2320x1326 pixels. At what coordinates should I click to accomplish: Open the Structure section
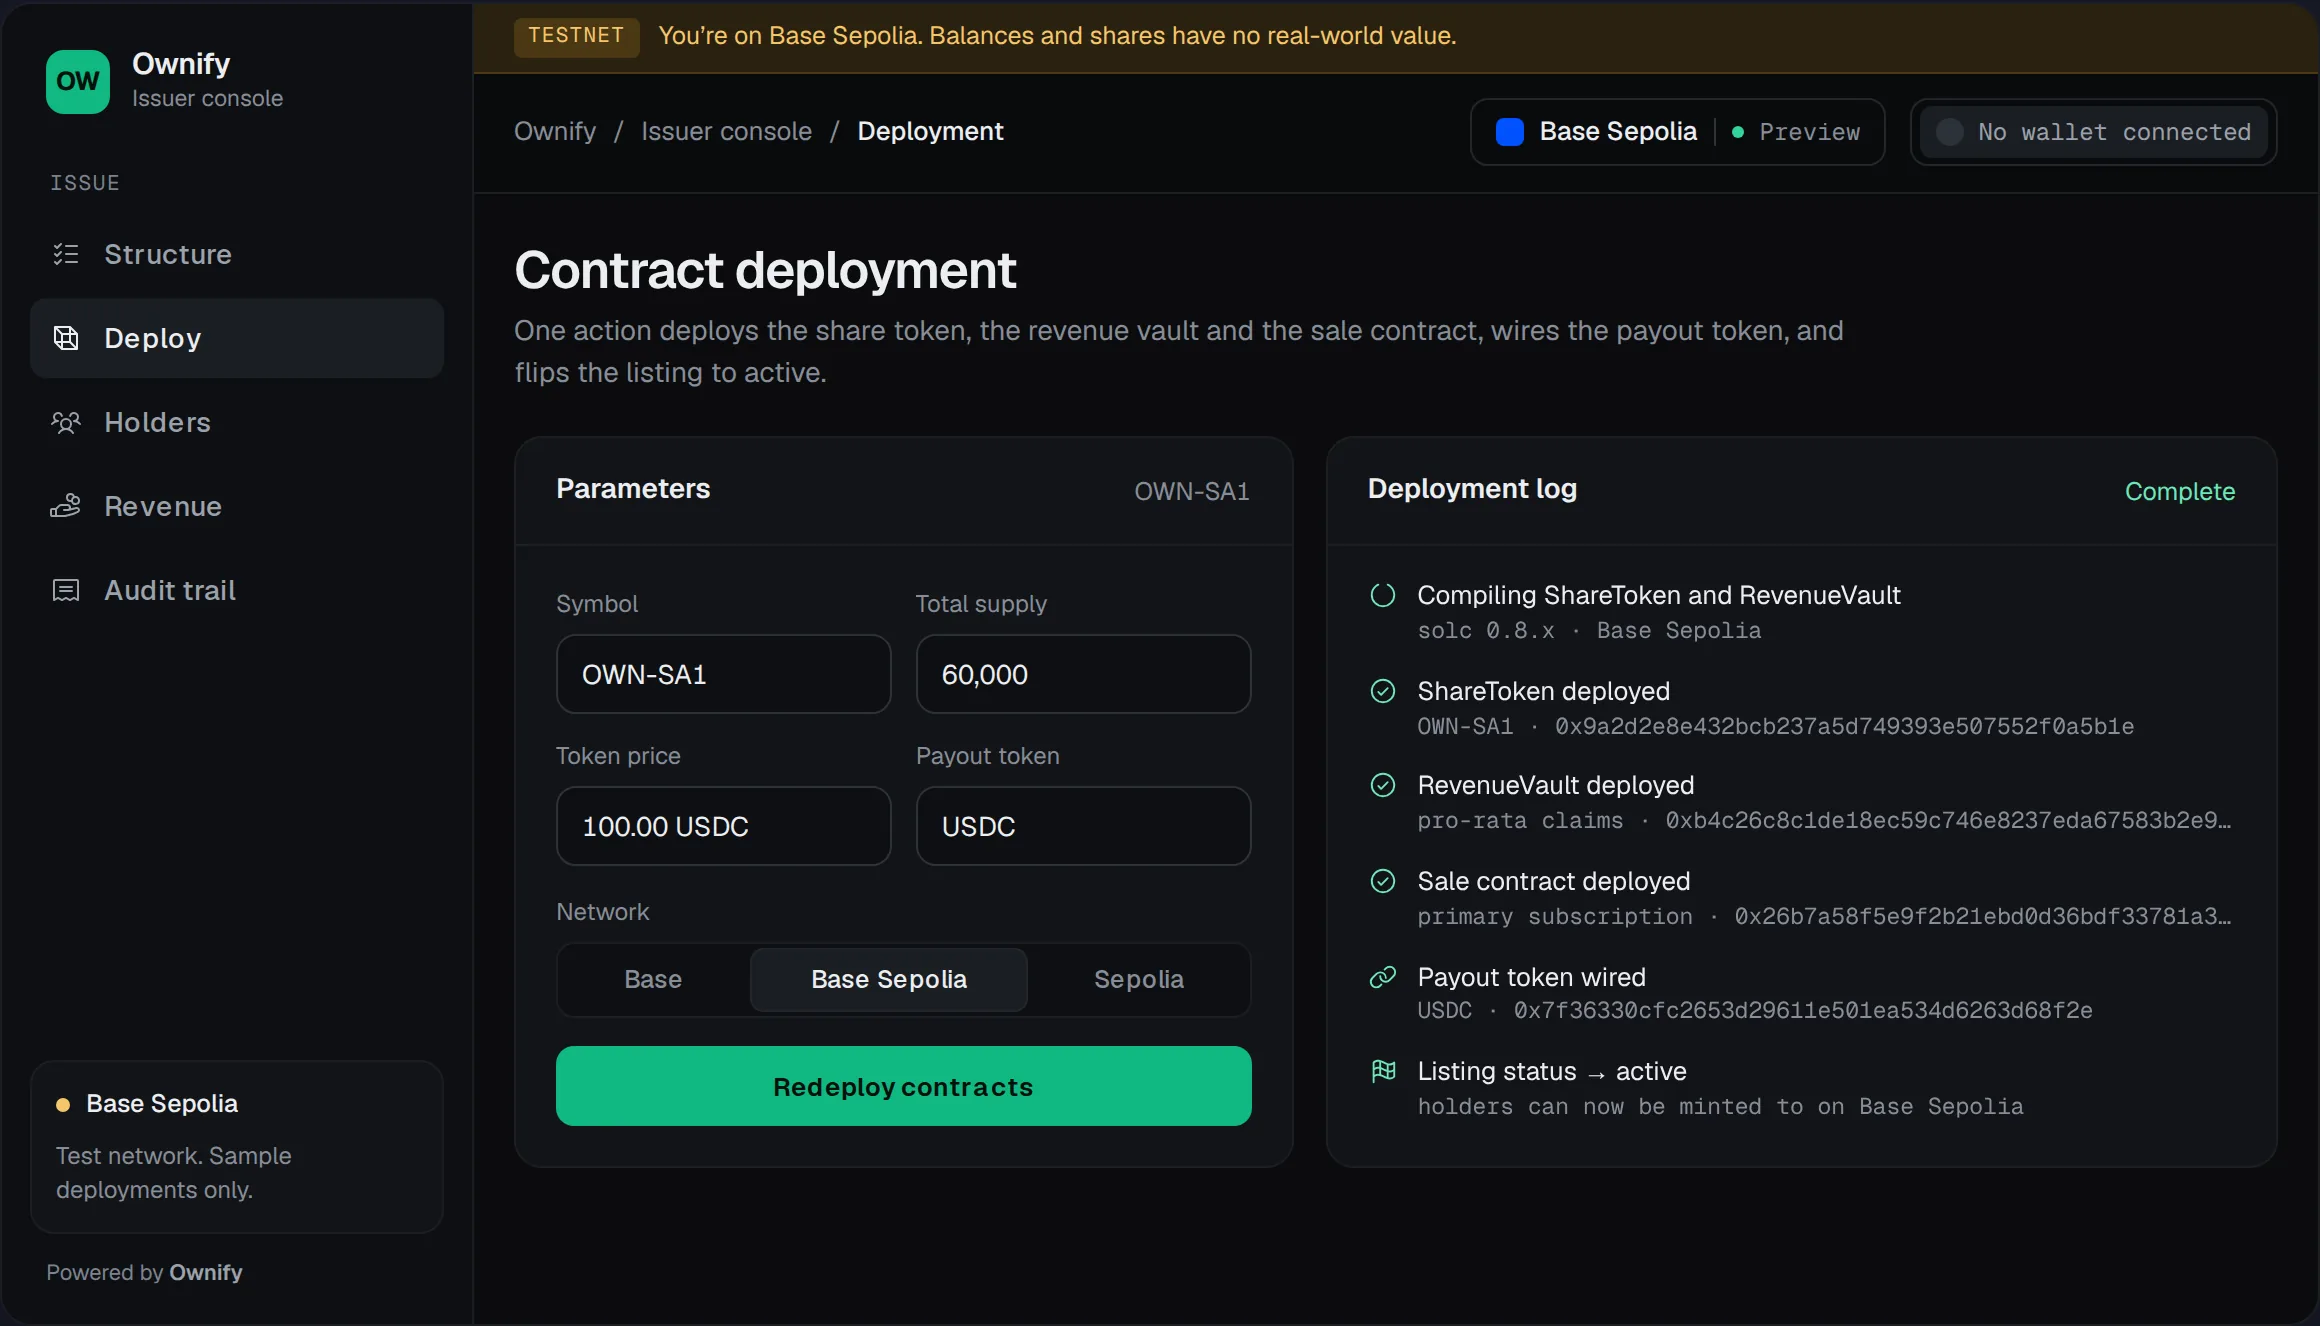pos(237,254)
